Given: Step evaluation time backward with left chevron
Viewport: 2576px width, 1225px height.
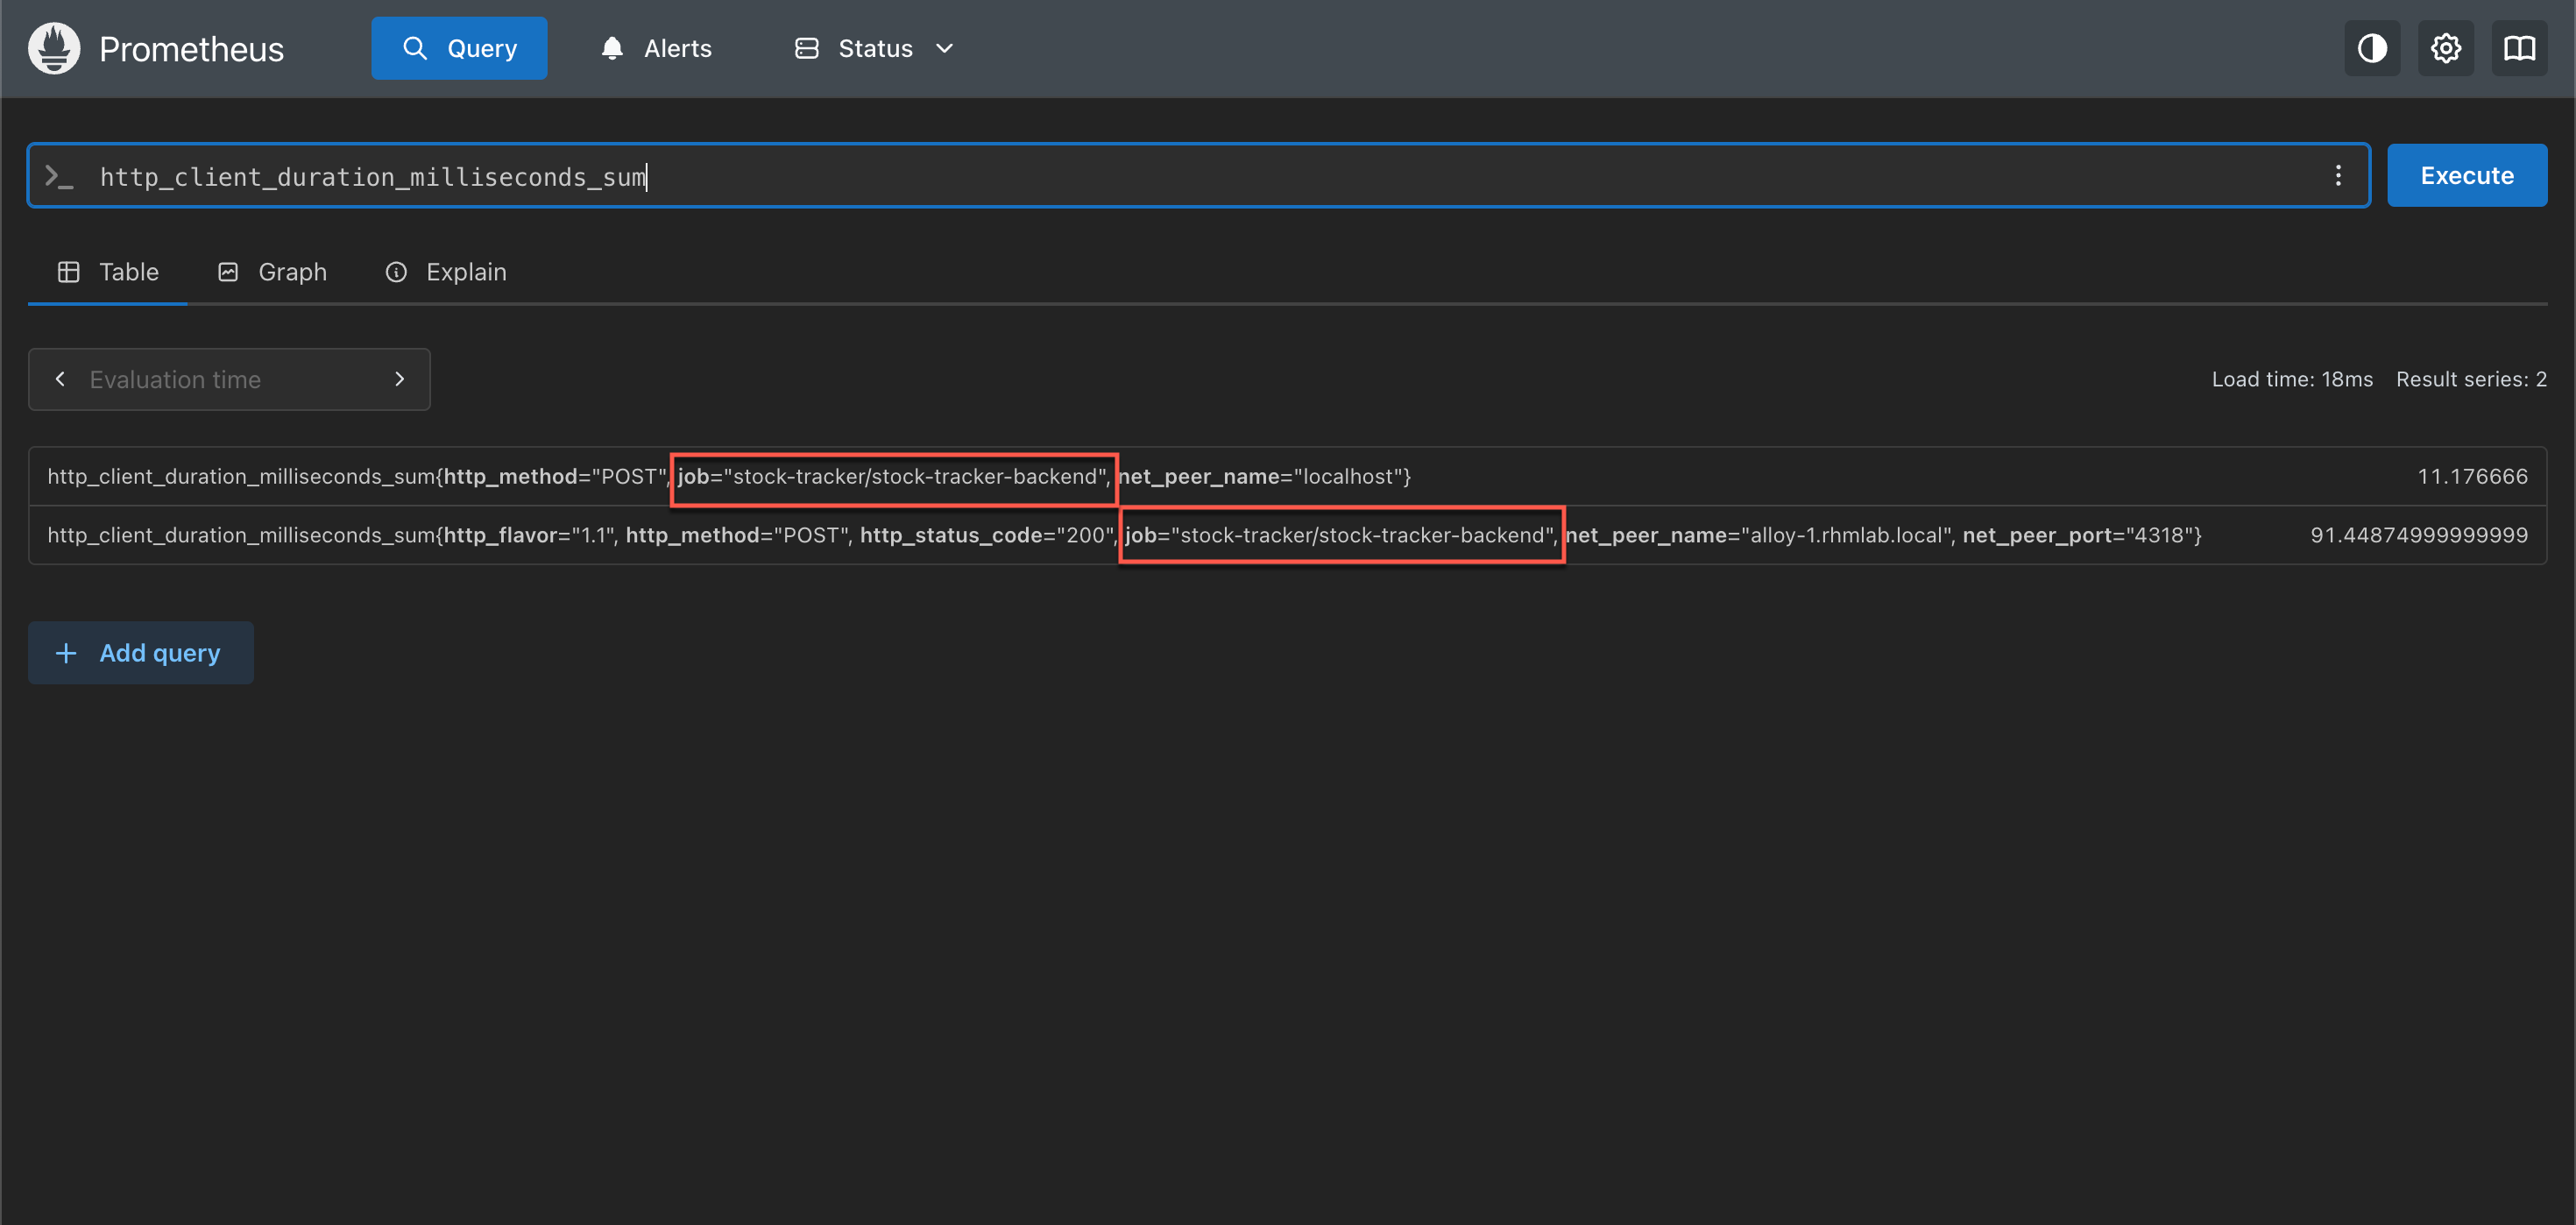Looking at the screenshot, I should [x=60, y=379].
